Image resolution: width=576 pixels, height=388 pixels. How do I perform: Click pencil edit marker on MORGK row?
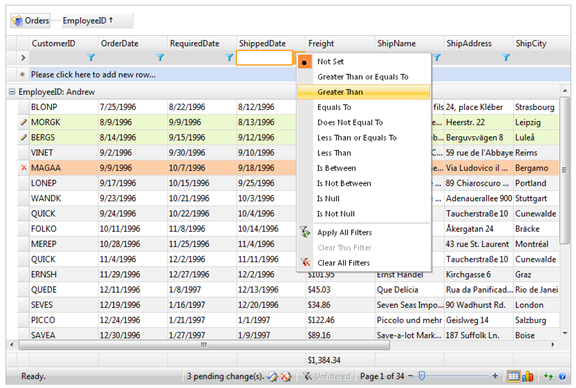point(24,122)
